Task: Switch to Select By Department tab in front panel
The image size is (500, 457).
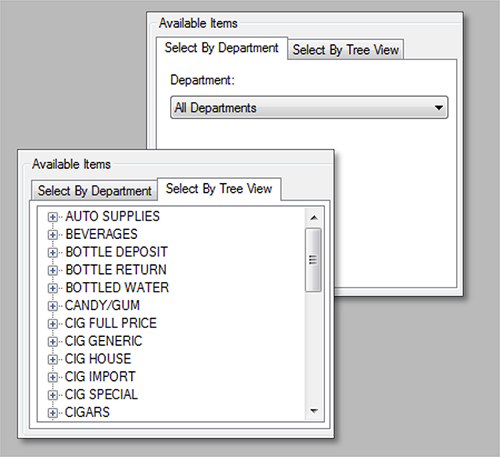Action: tap(94, 191)
